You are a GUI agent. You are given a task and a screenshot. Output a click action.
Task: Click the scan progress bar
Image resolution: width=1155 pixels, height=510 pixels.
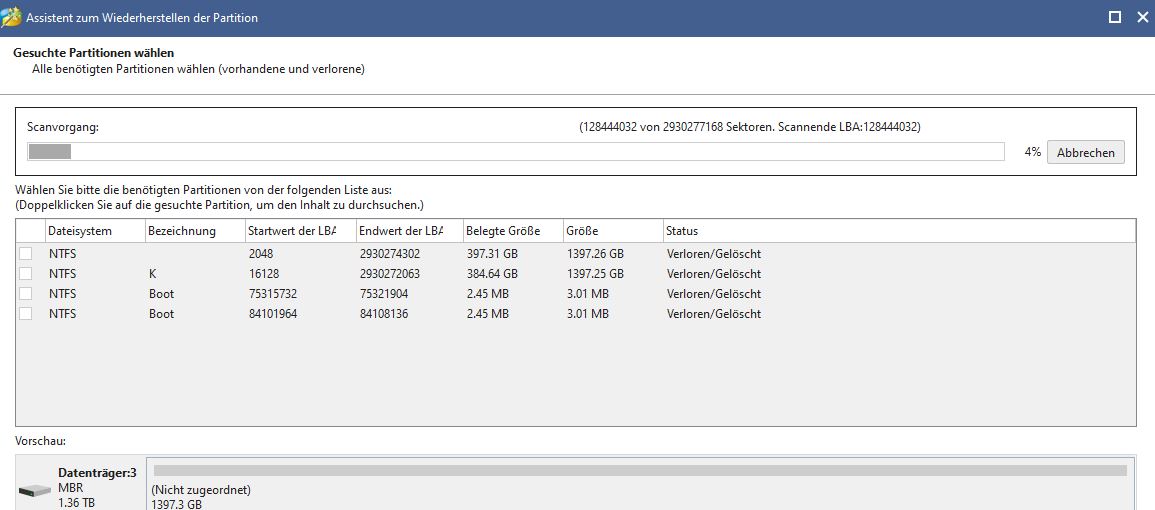point(515,152)
